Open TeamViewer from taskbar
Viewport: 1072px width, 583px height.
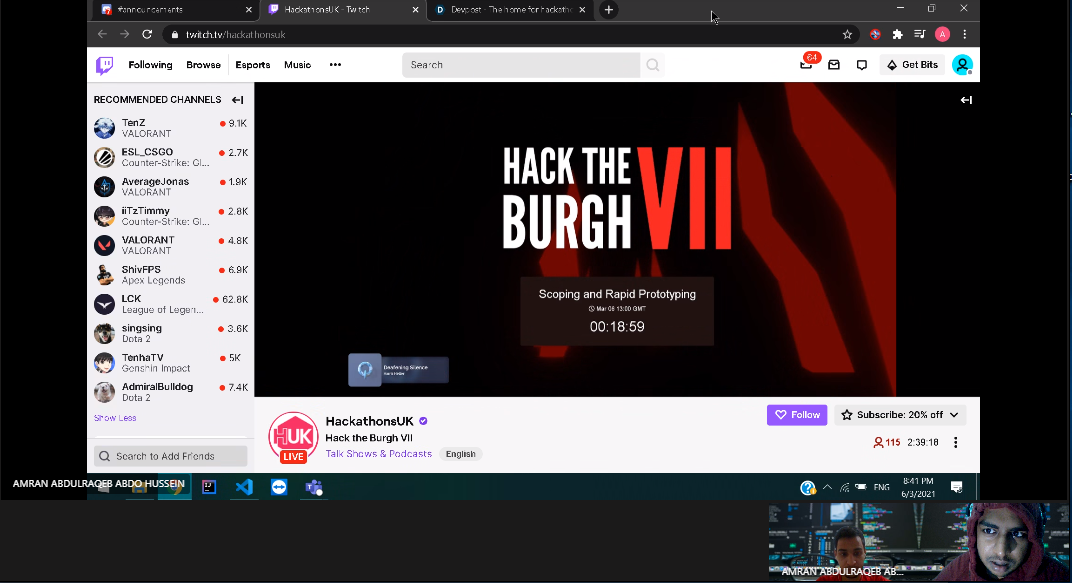pos(279,487)
